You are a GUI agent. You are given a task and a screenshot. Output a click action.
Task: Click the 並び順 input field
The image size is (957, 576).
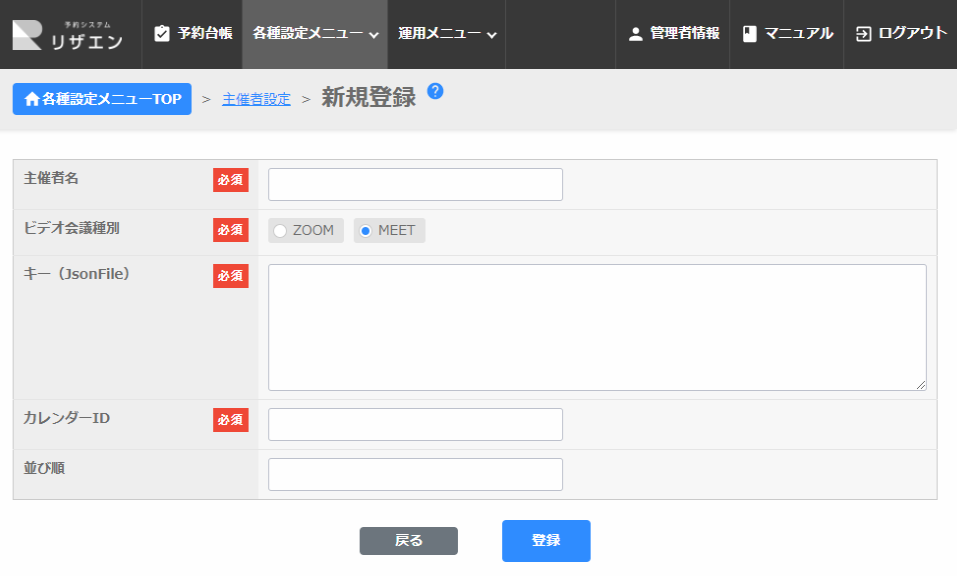coord(415,474)
